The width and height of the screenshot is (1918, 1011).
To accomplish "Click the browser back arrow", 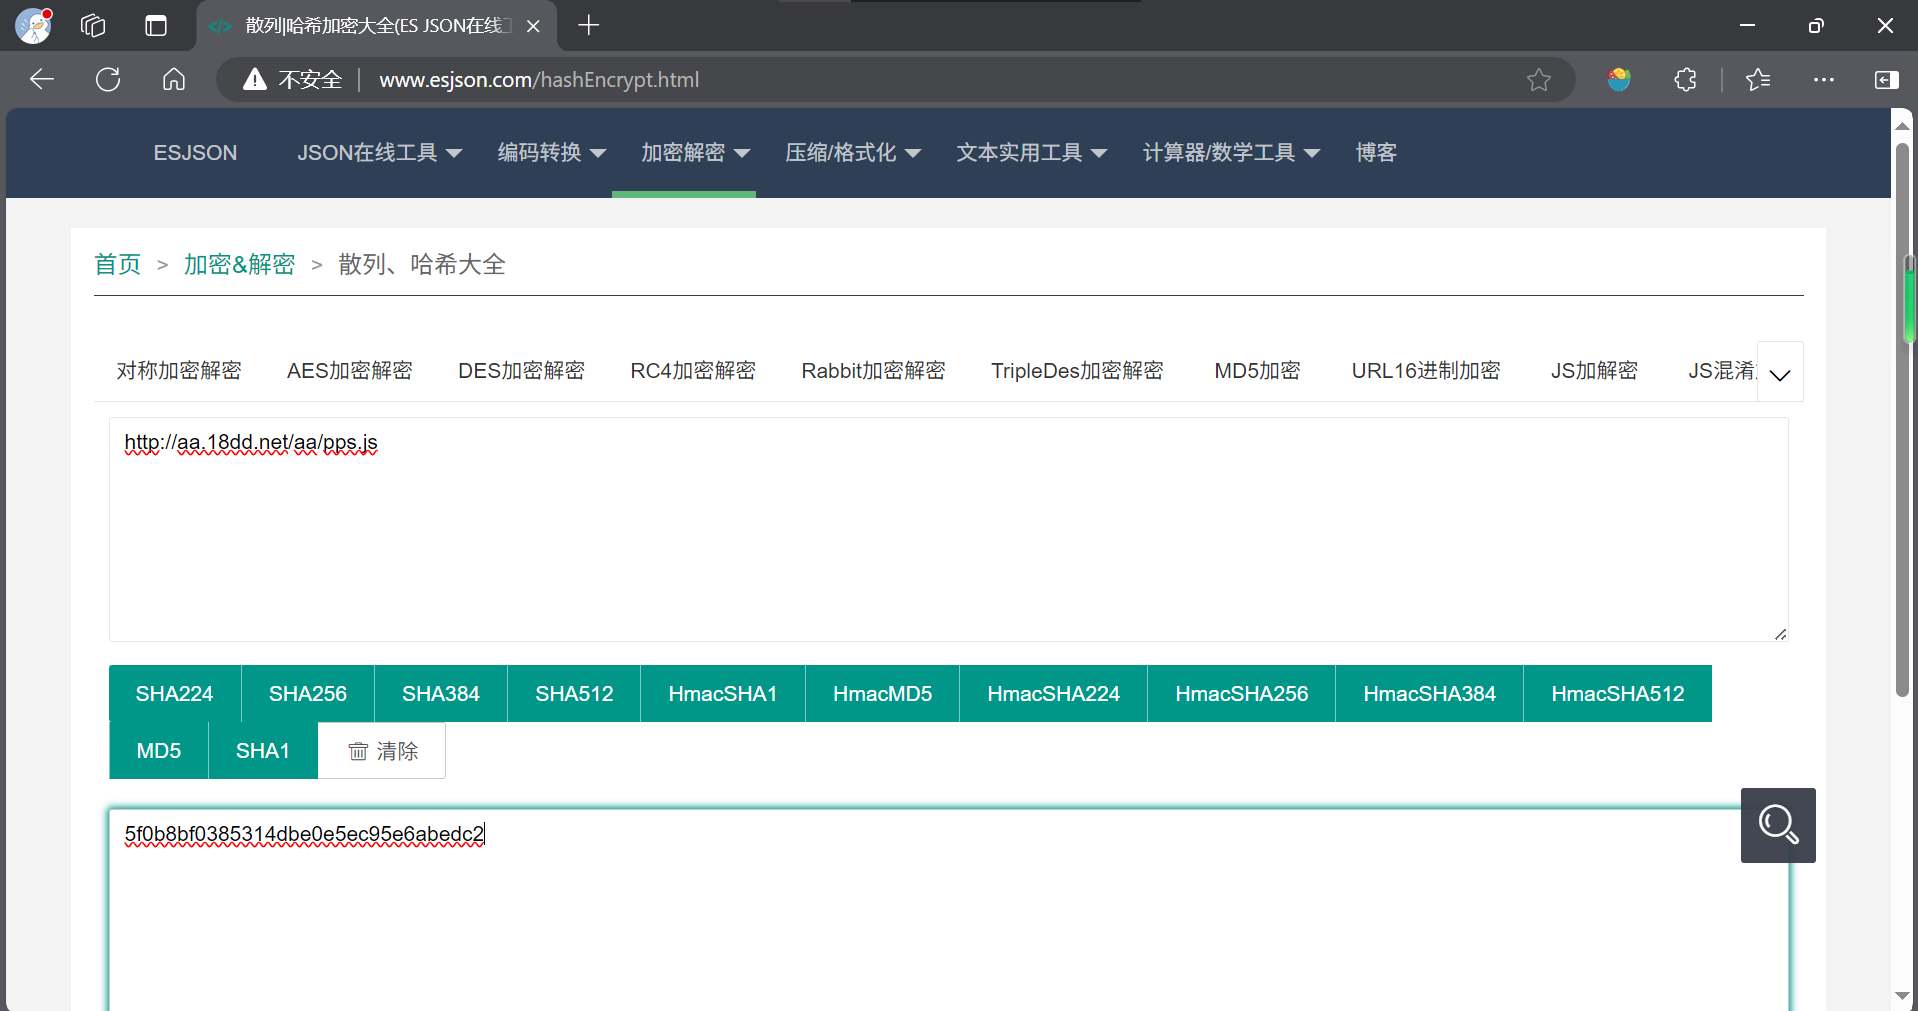I will 41,80.
